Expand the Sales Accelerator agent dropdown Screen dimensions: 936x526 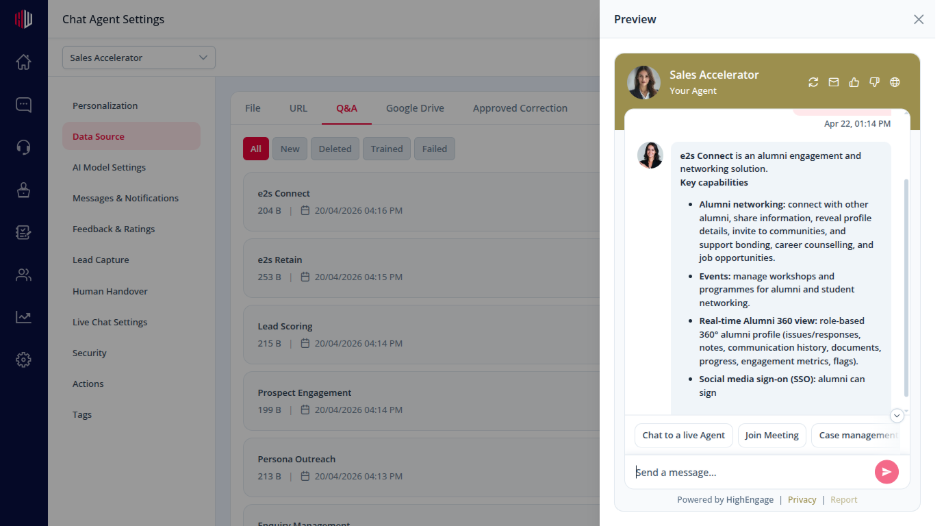tap(138, 58)
